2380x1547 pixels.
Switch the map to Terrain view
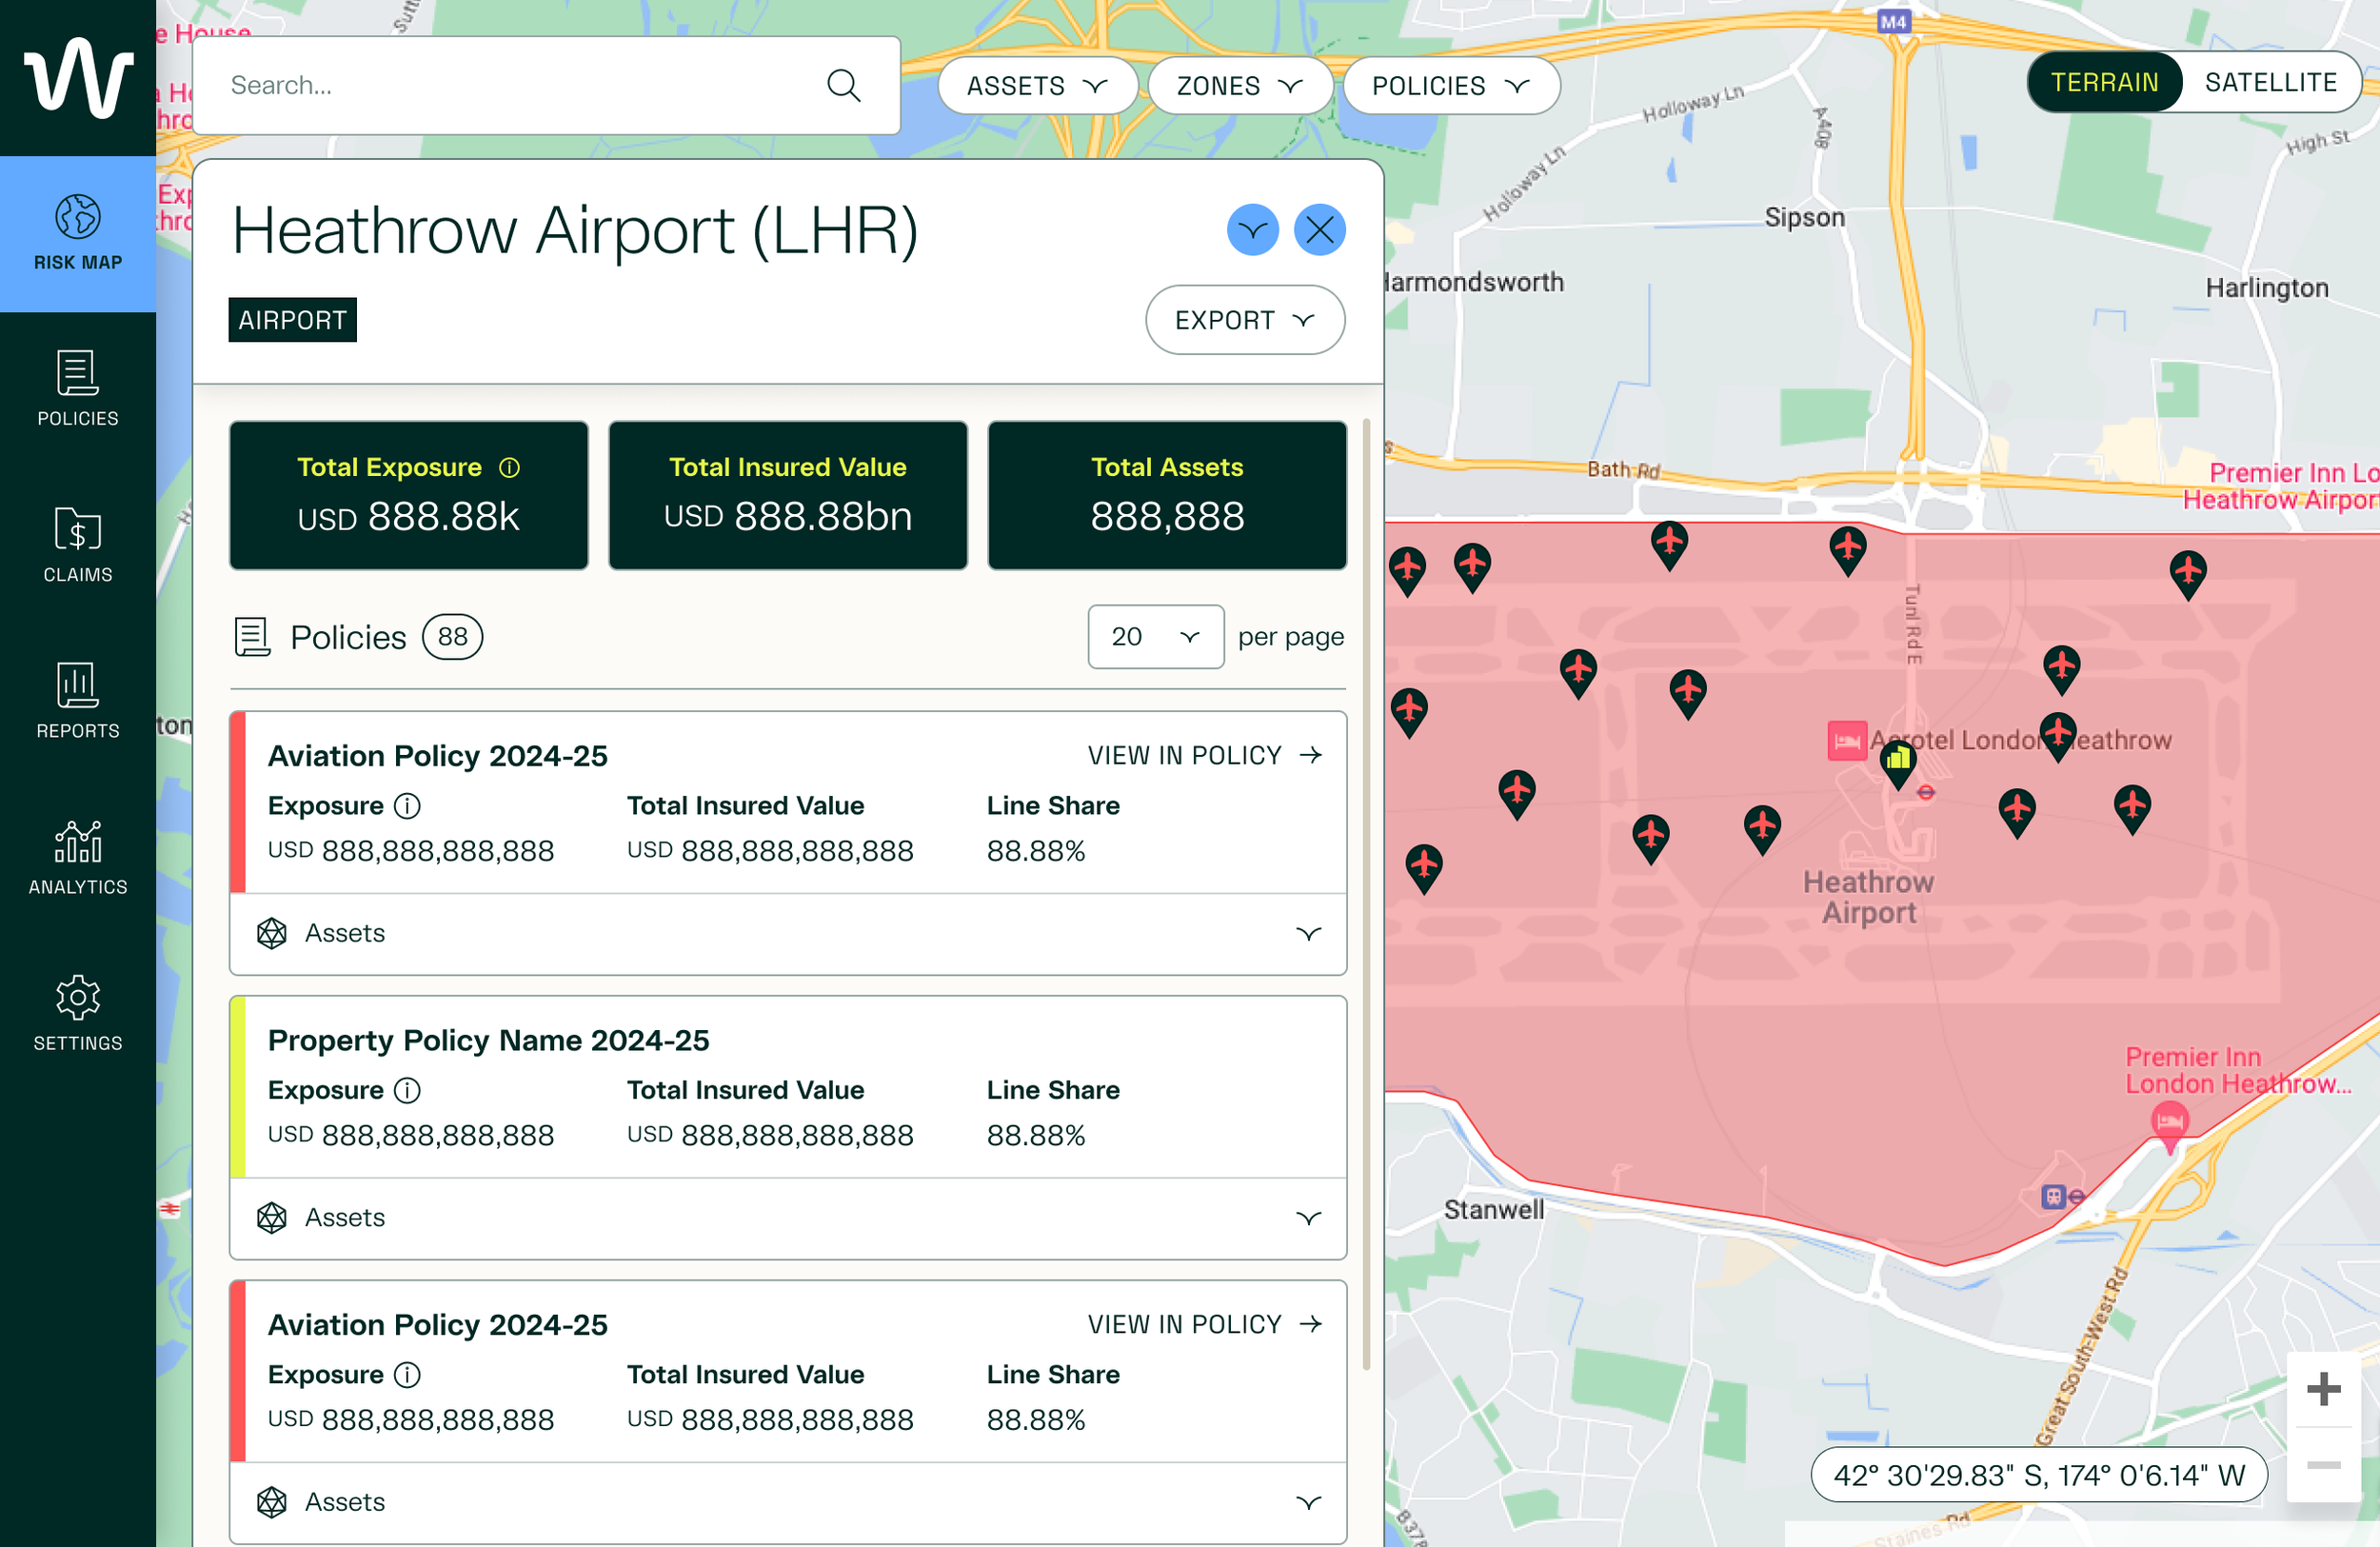click(2104, 82)
